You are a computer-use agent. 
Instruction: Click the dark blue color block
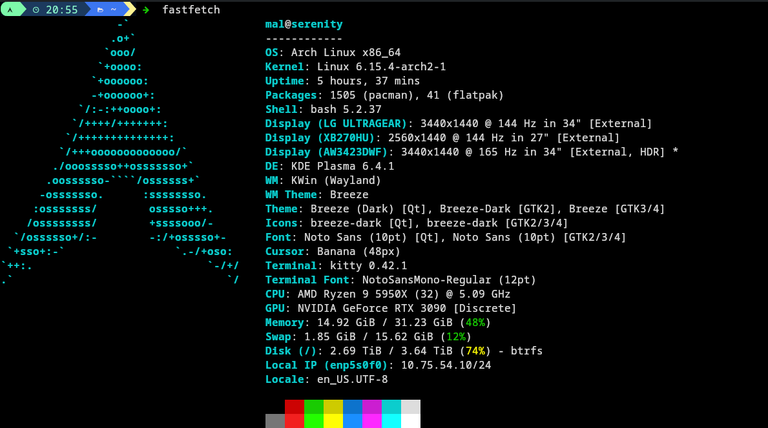click(353, 407)
